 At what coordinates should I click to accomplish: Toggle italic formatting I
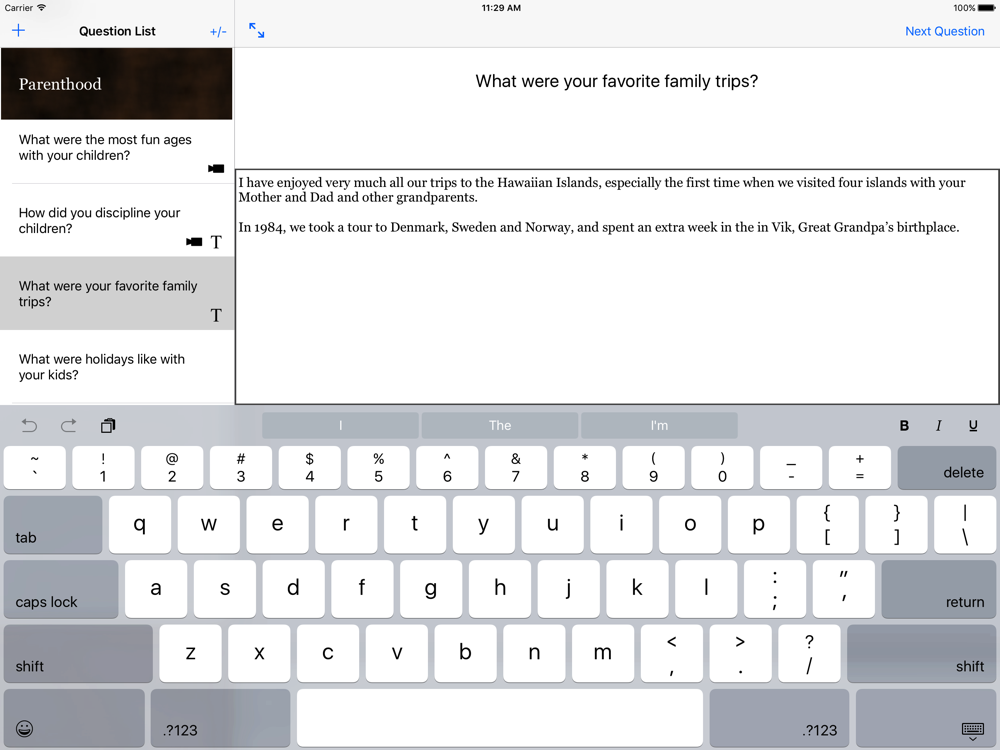point(938,425)
